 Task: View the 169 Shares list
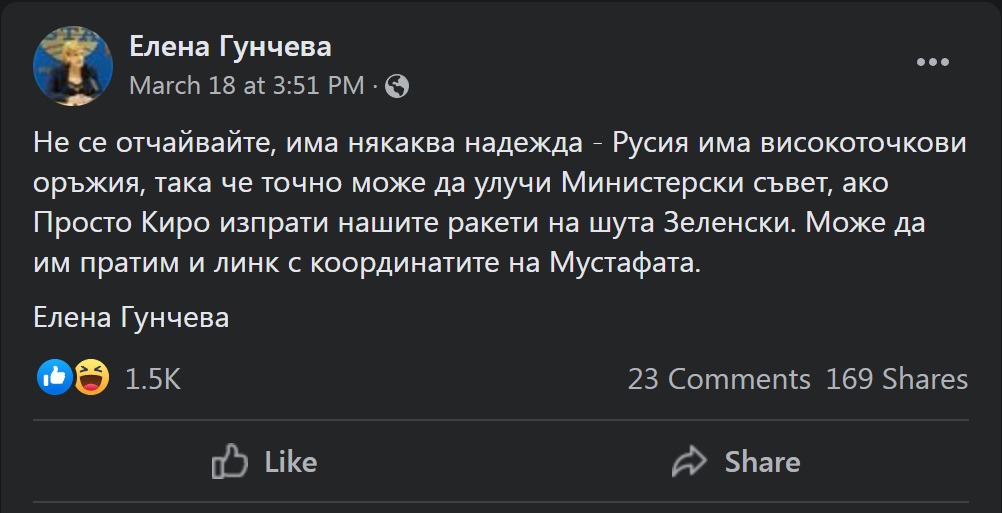coord(896,379)
